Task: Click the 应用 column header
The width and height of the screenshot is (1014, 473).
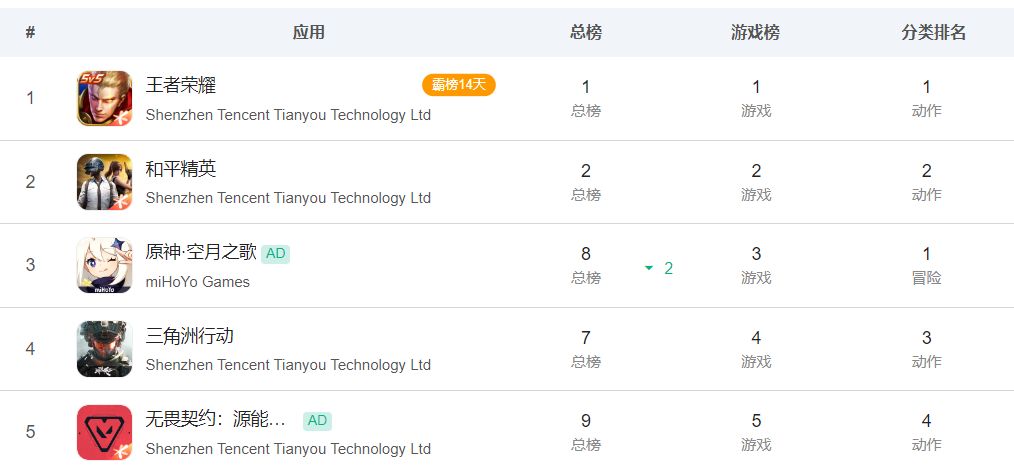Action: (309, 33)
